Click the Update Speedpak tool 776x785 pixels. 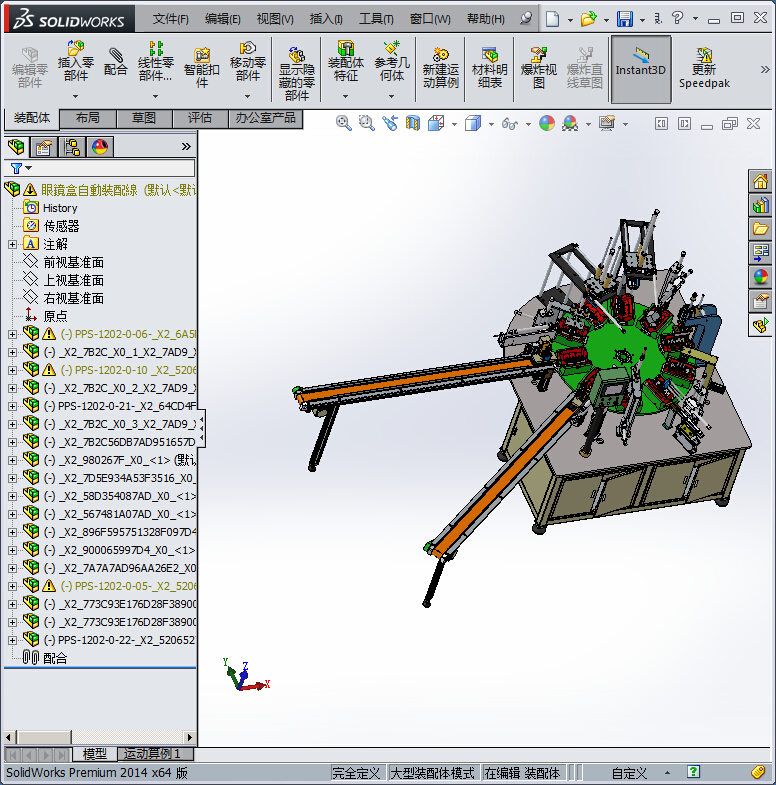[704, 68]
